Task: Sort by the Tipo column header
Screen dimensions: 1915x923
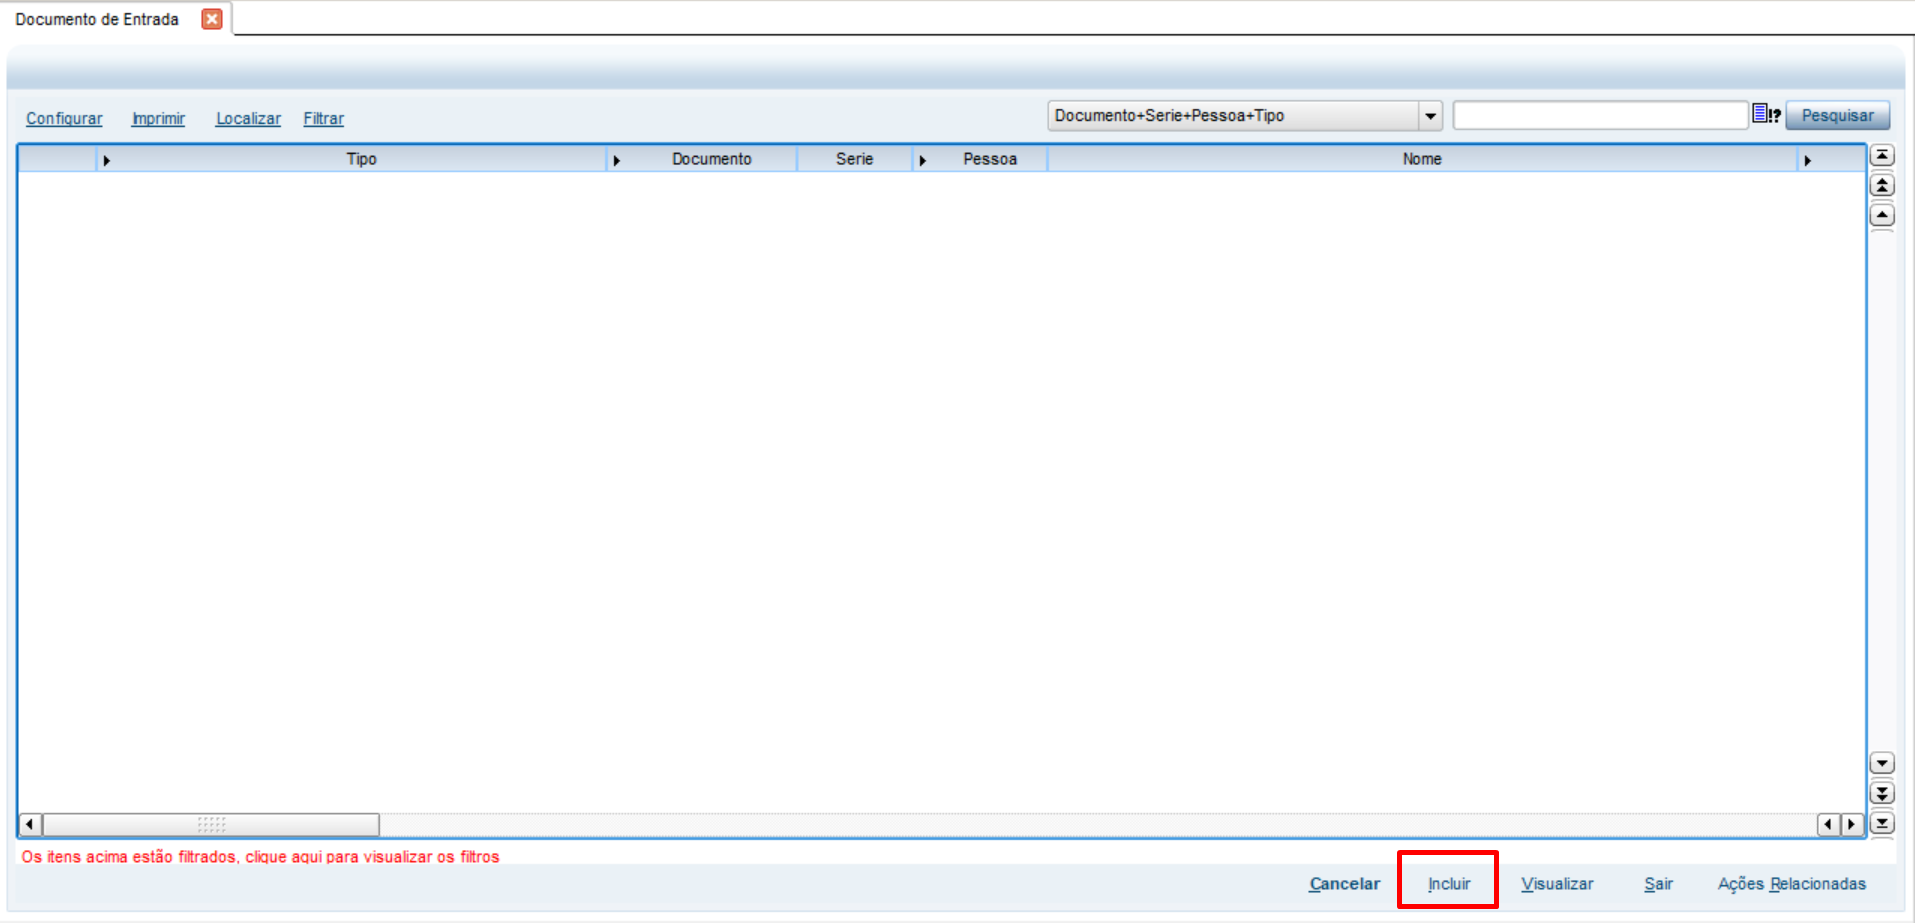Action: click(x=361, y=159)
